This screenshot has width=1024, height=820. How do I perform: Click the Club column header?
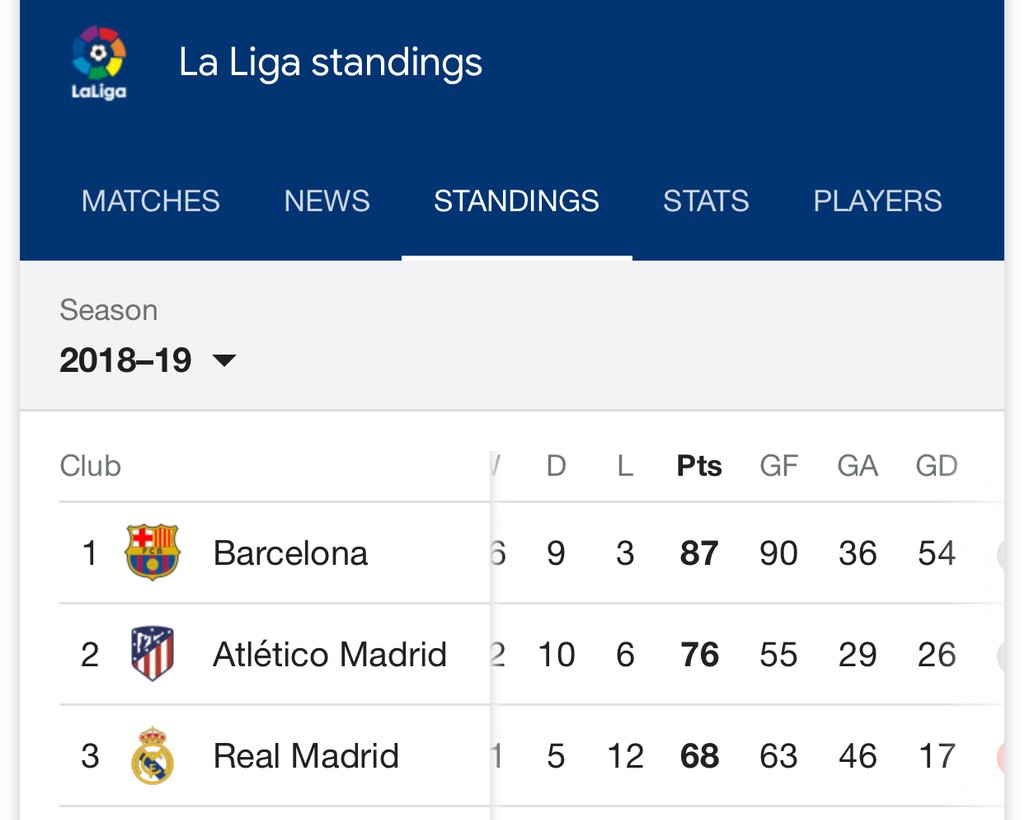[x=90, y=466]
